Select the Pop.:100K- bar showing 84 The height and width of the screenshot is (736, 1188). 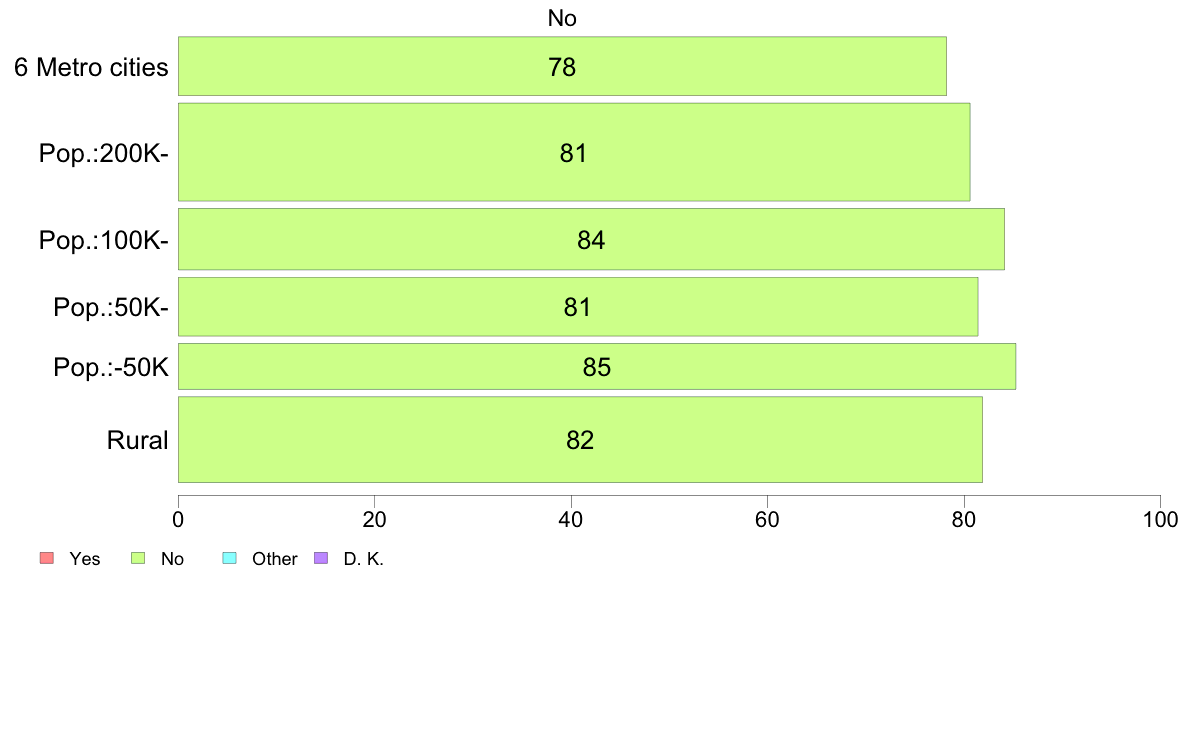591,239
